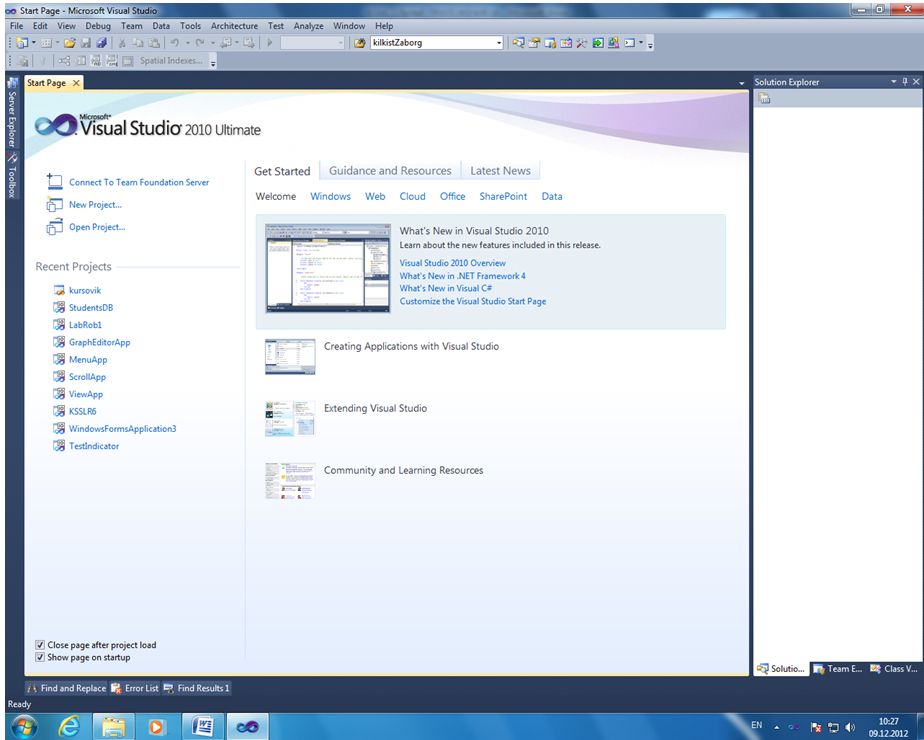Open What's New in .NET Framework 4
924x740 pixels.
point(463,276)
